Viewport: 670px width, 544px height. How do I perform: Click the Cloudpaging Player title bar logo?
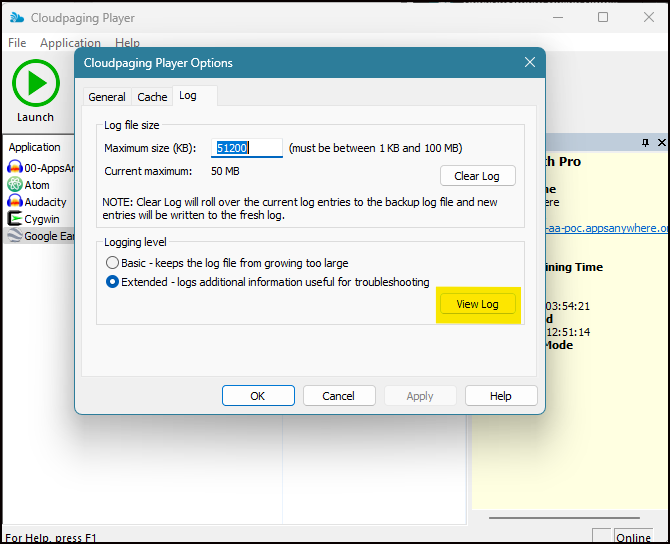tap(15, 17)
